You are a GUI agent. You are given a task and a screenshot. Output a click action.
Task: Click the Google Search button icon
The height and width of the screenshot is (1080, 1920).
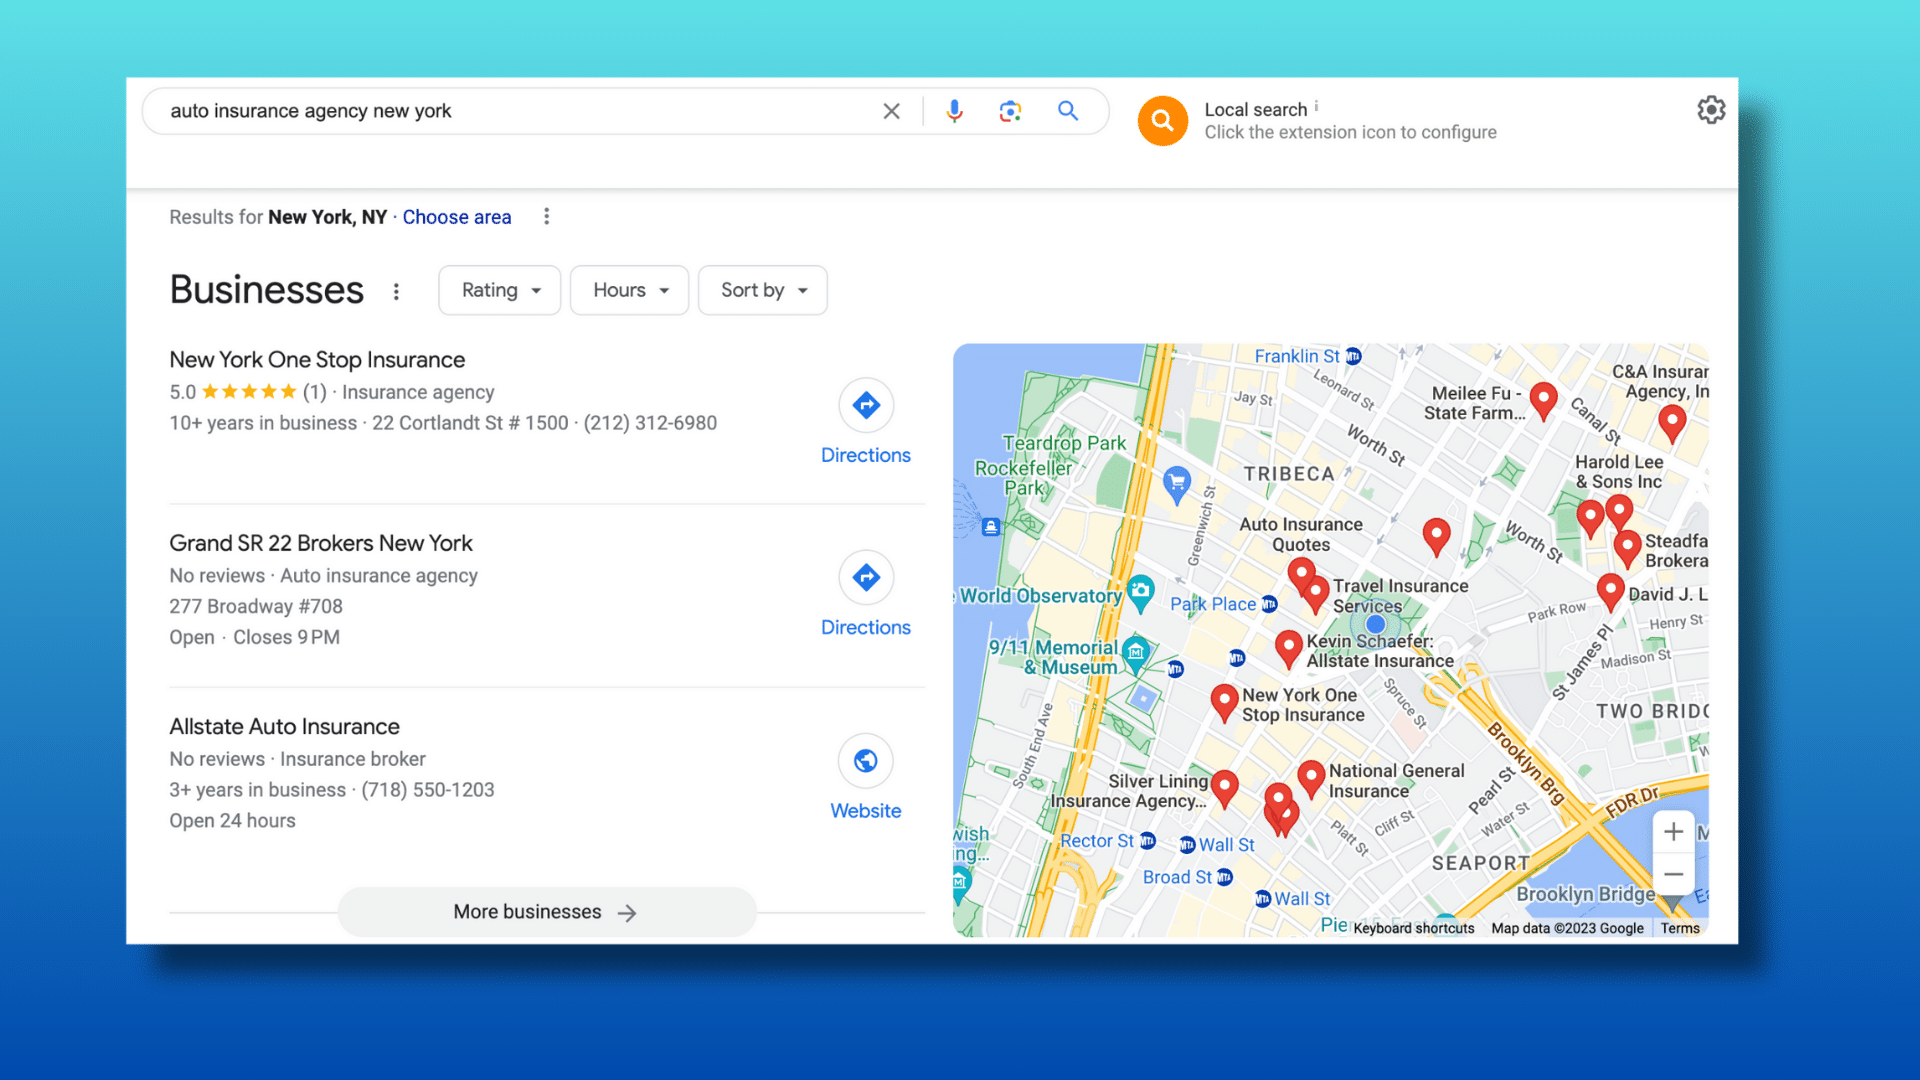click(1067, 111)
